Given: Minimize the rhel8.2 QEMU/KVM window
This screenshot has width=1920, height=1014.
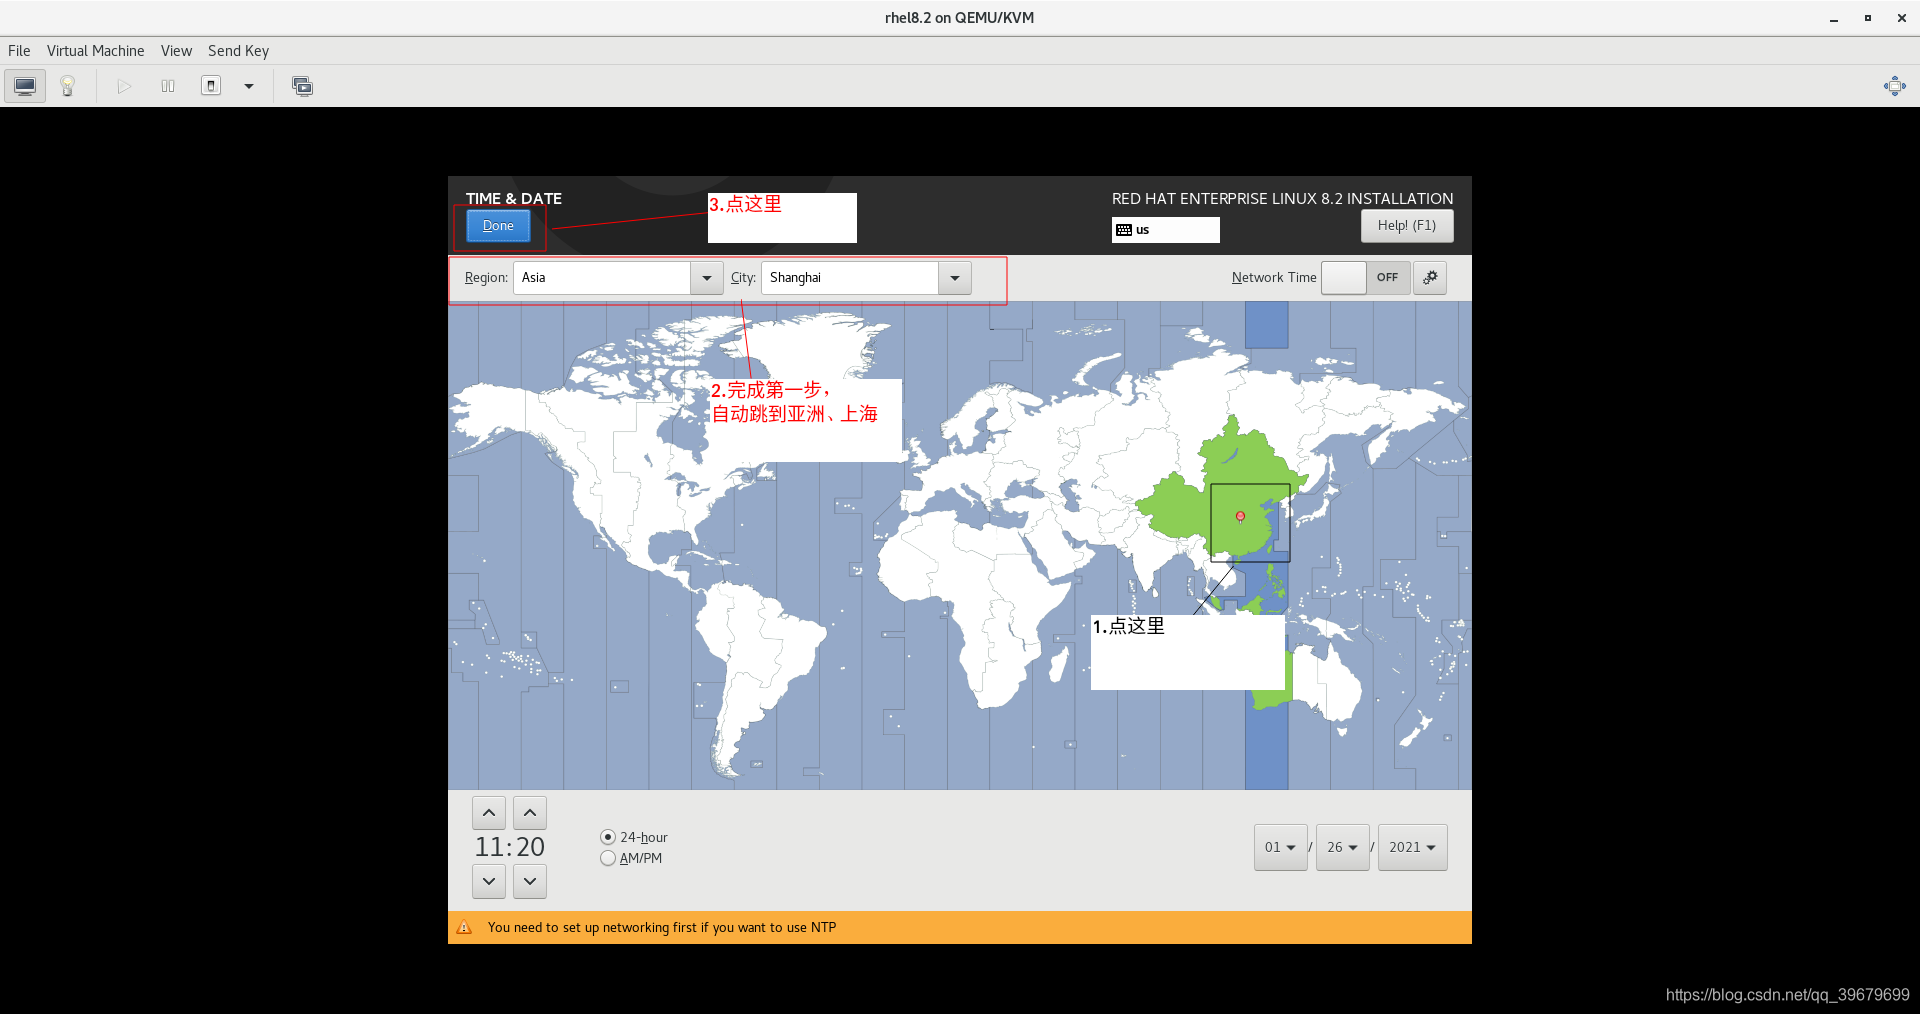Looking at the screenshot, I should coord(1834,18).
